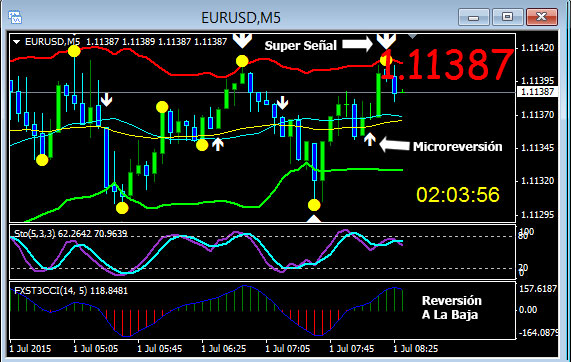
Task: Click the Reversión A La Baja text label
Action: tap(452, 307)
